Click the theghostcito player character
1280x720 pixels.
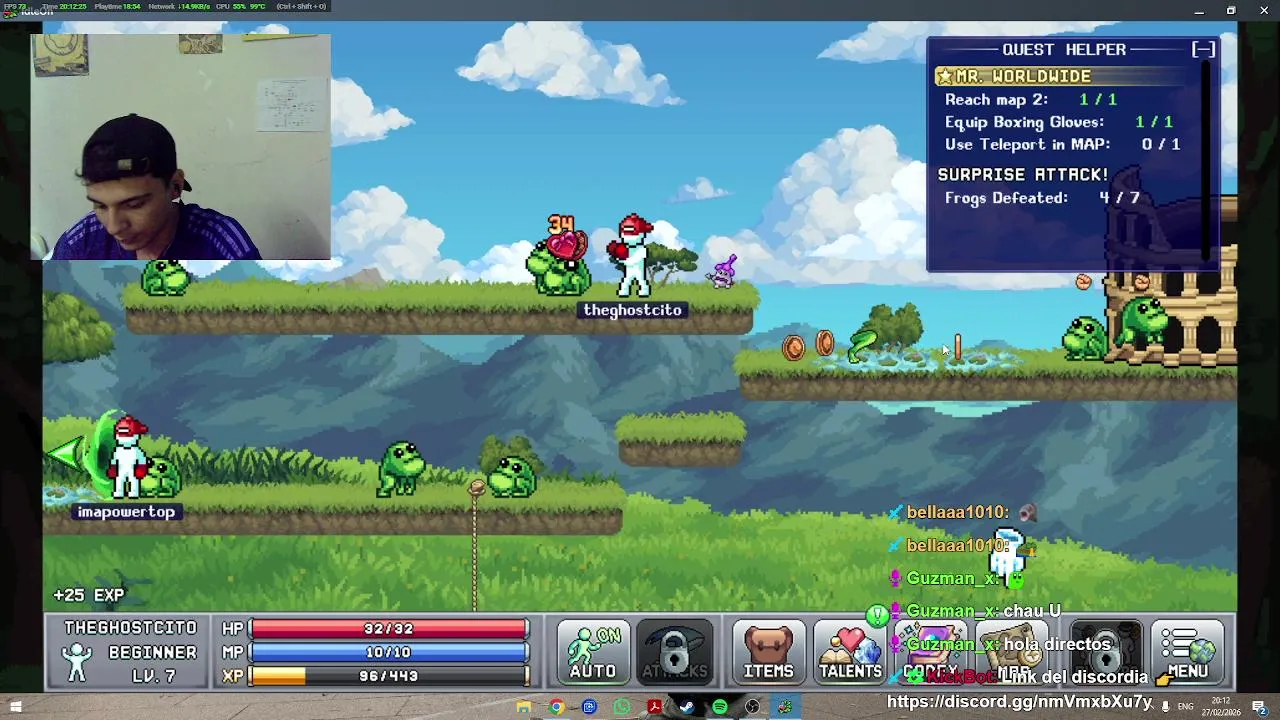[x=632, y=256]
